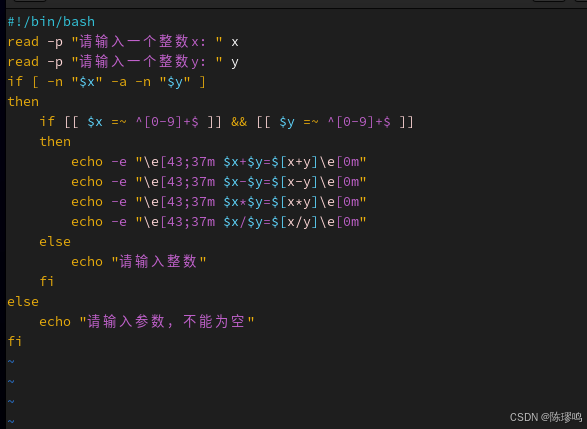This screenshot has width=587, height=429.
Task: Click the string "请输入整数"
Action: 159,262
